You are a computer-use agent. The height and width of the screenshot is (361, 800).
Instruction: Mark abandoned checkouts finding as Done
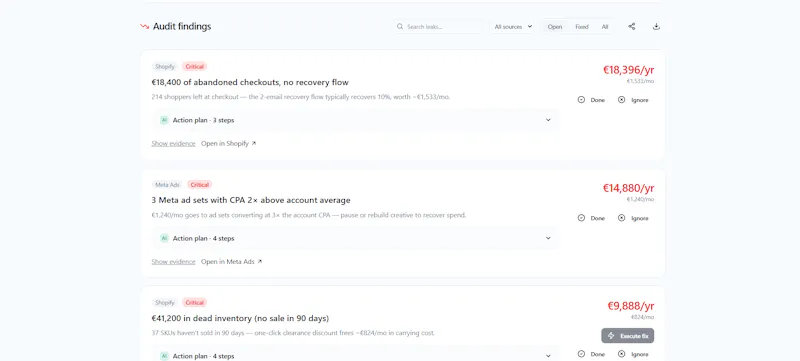pos(591,100)
